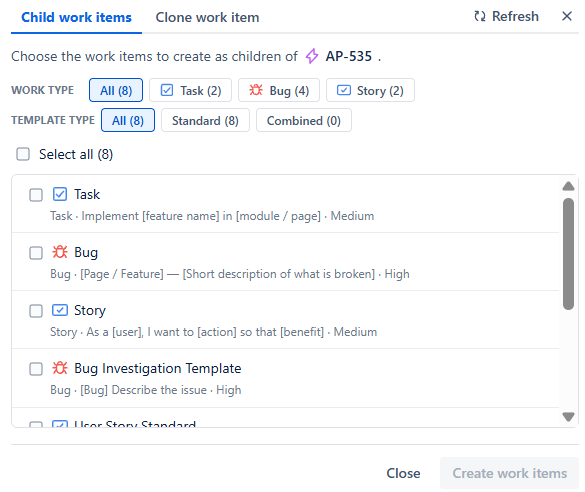Click the bug icon beside Bug Investigation Template
Screen dimensions: 585x492
pyautogui.click(x=60, y=368)
